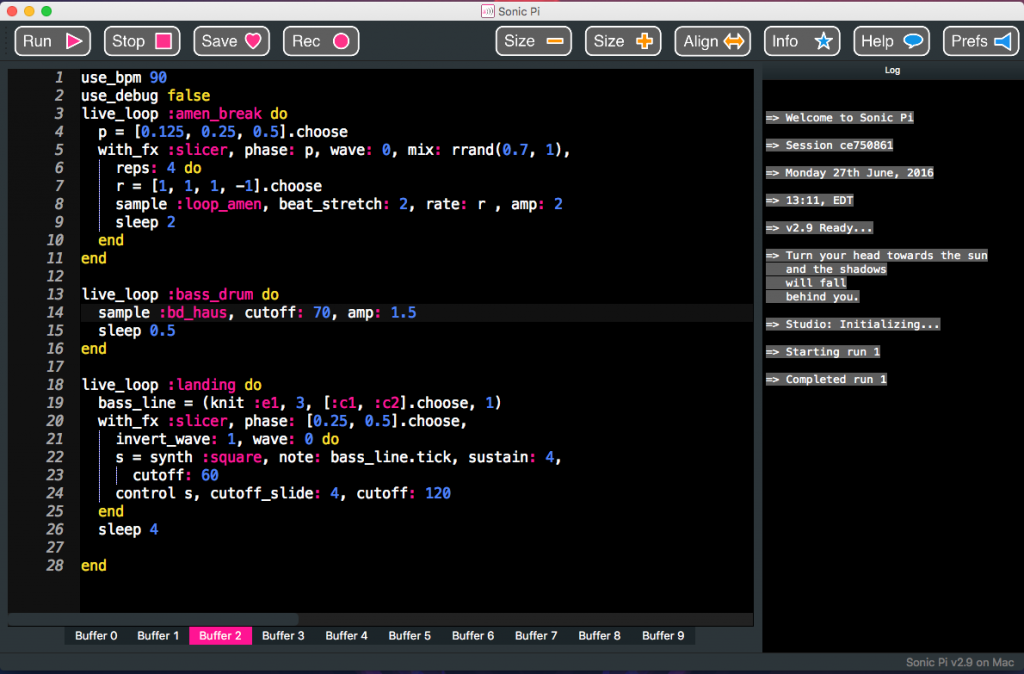Open the Help documentation panel
The height and width of the screenshot is (674, 1024).
click(x=891, y=41)
